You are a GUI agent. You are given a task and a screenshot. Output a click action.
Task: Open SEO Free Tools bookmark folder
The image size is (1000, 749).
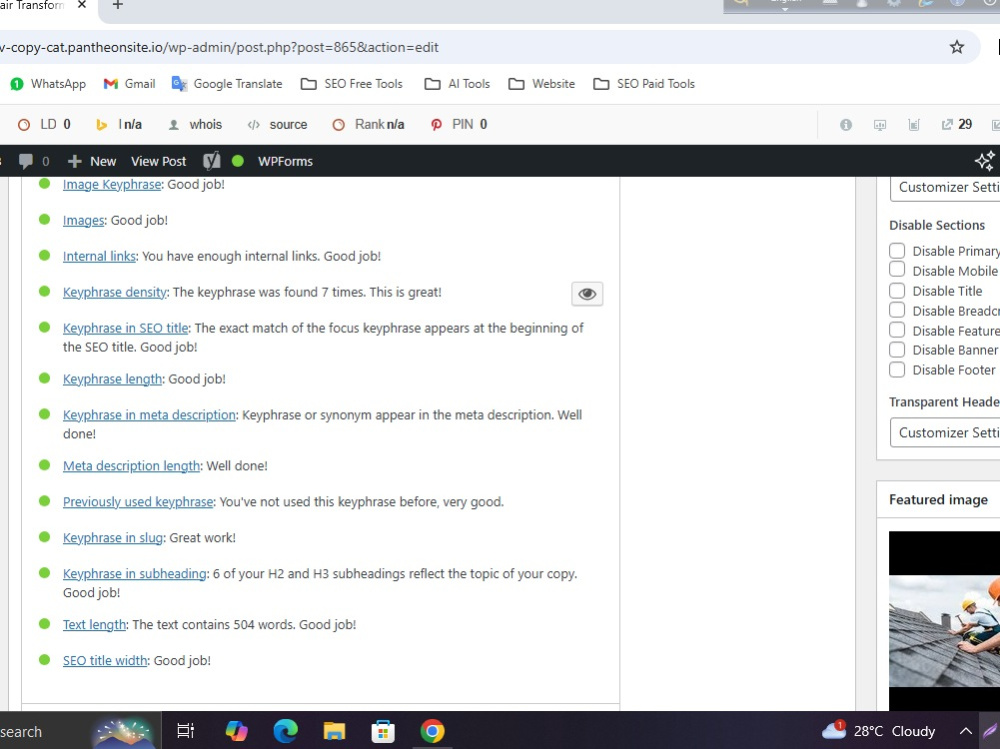352,84
